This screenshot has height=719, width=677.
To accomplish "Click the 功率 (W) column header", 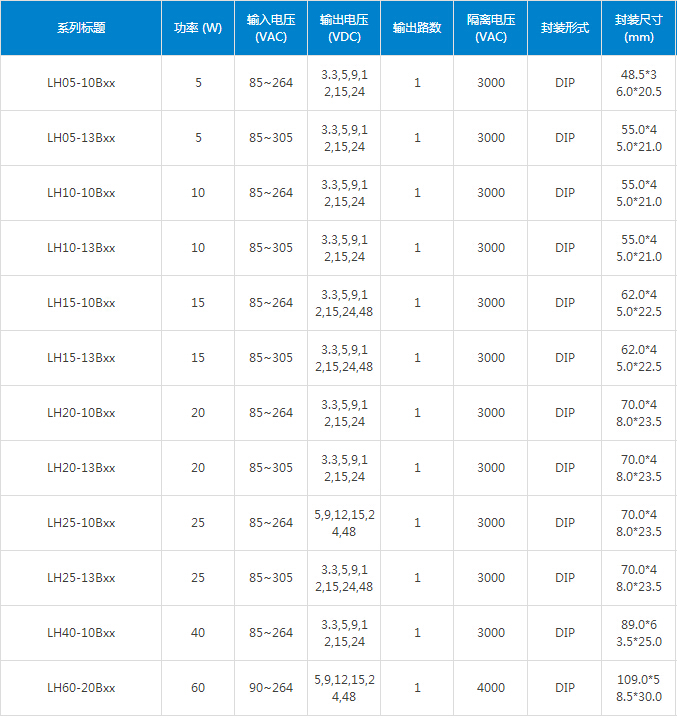I will (198, 28).
